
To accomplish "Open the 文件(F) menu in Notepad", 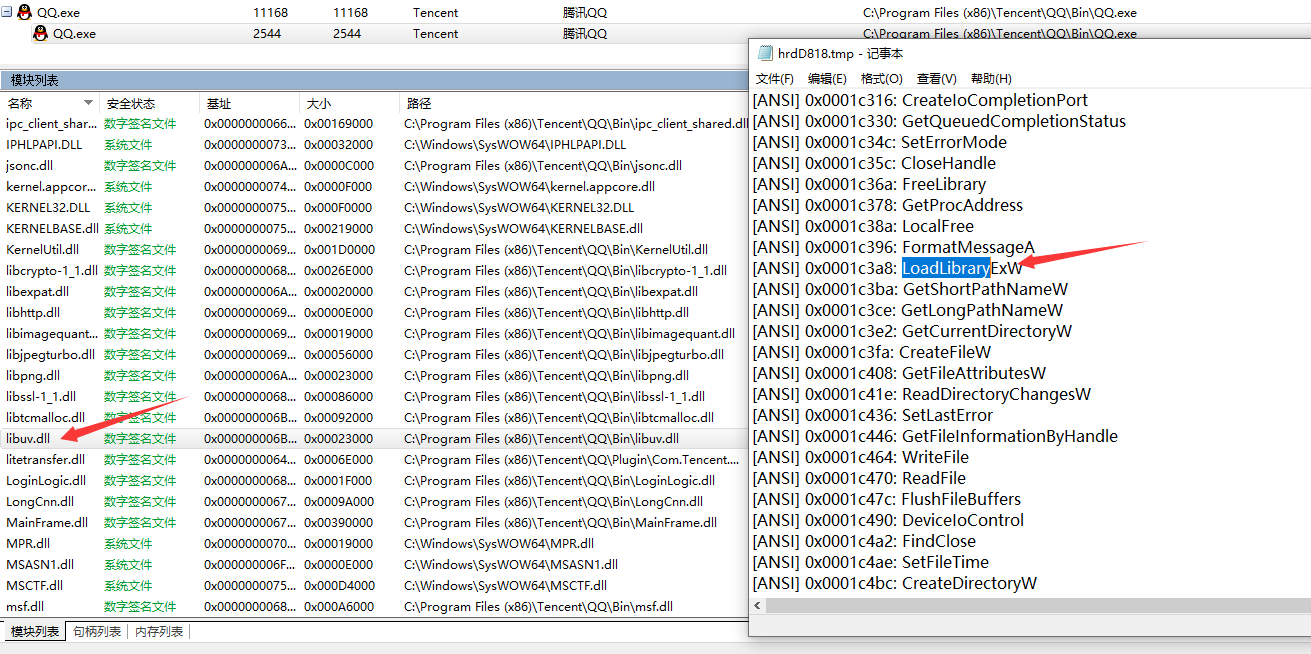I will pos(775,79).
